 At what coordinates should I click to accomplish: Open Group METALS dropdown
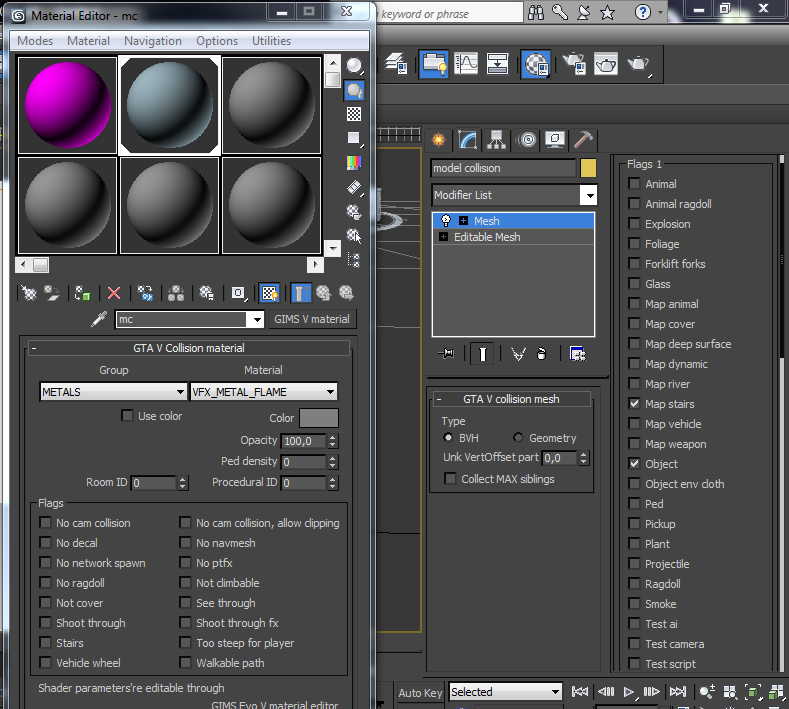tap(113, 391)
